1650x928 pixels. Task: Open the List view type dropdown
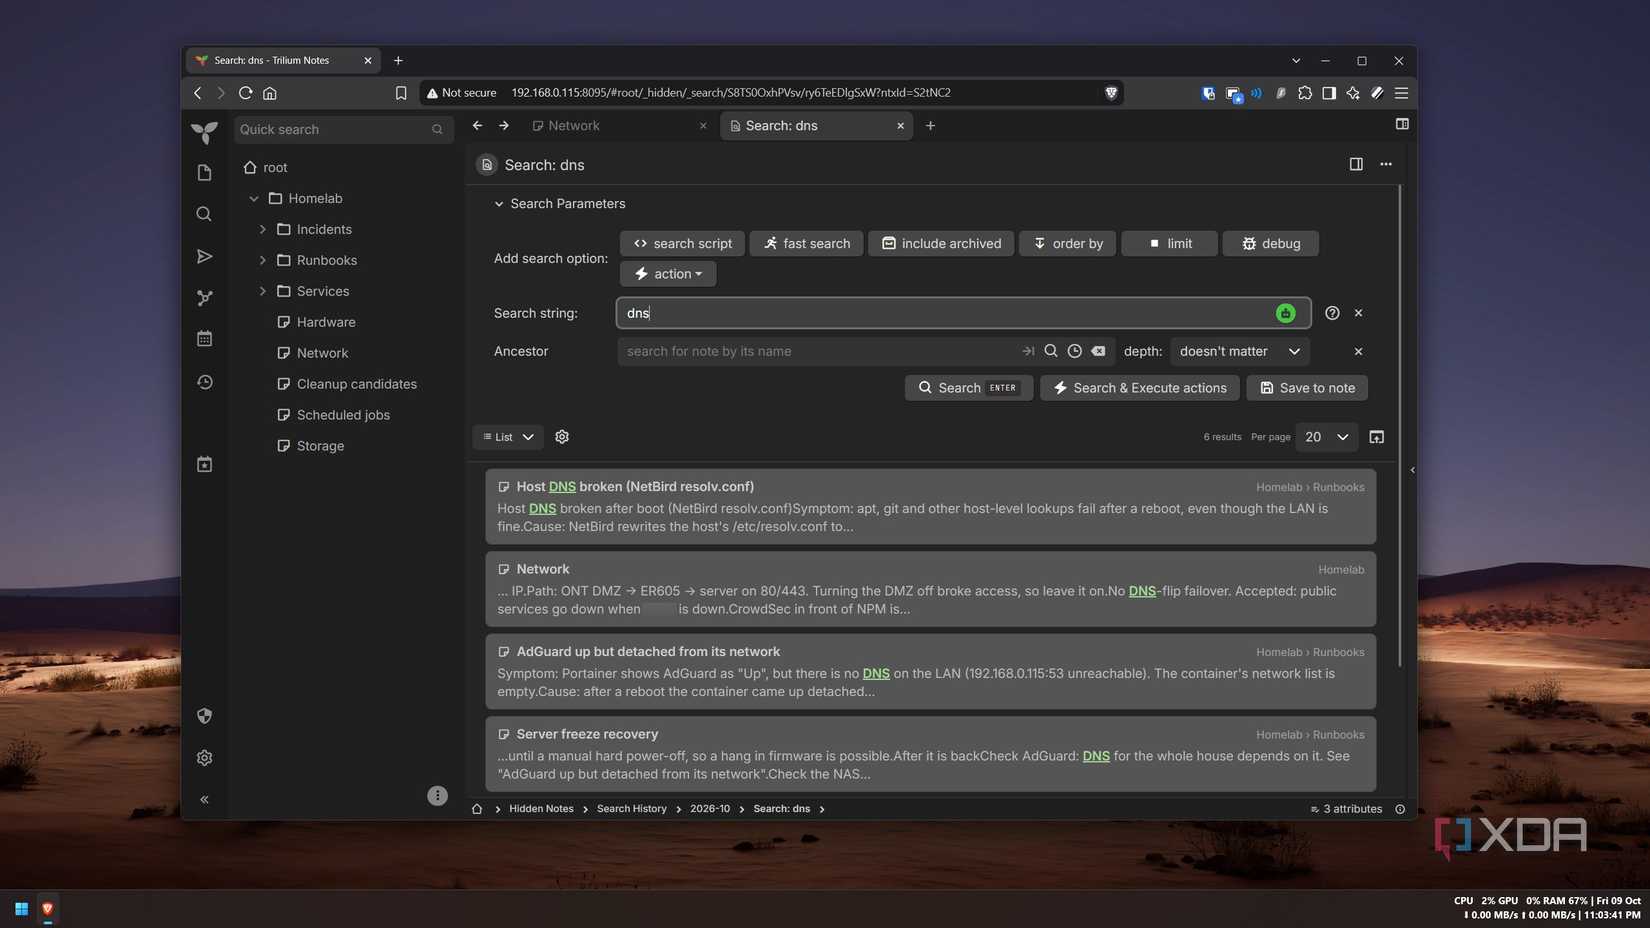[x=508, y=437]
